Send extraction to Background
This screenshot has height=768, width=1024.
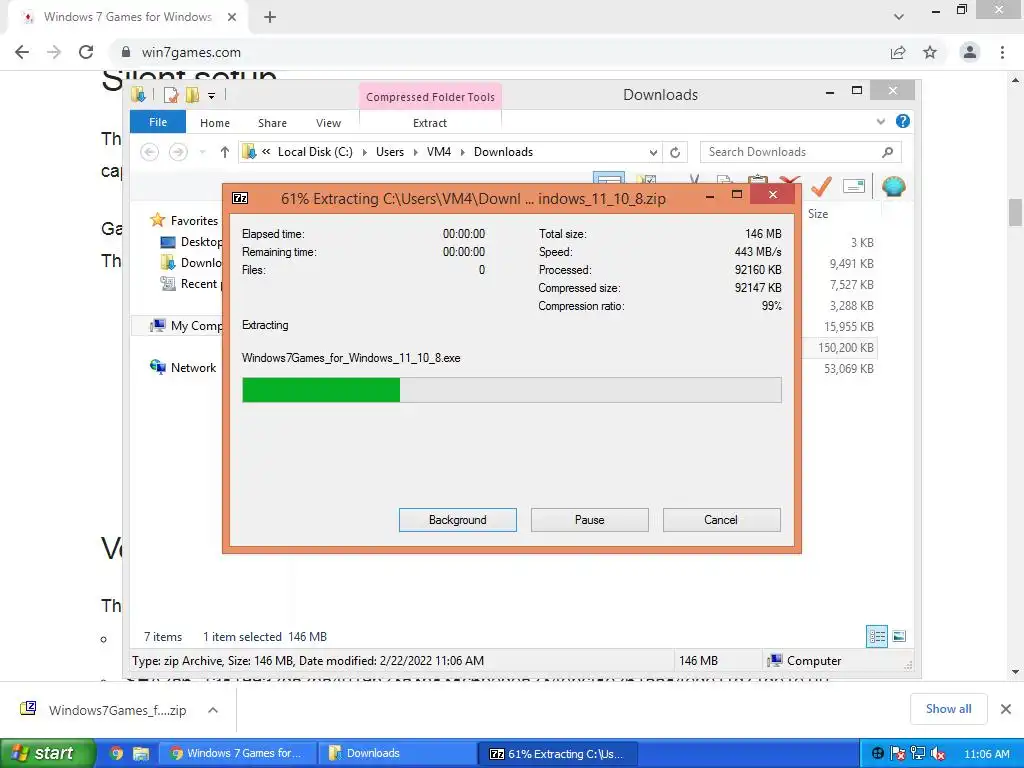458,520
